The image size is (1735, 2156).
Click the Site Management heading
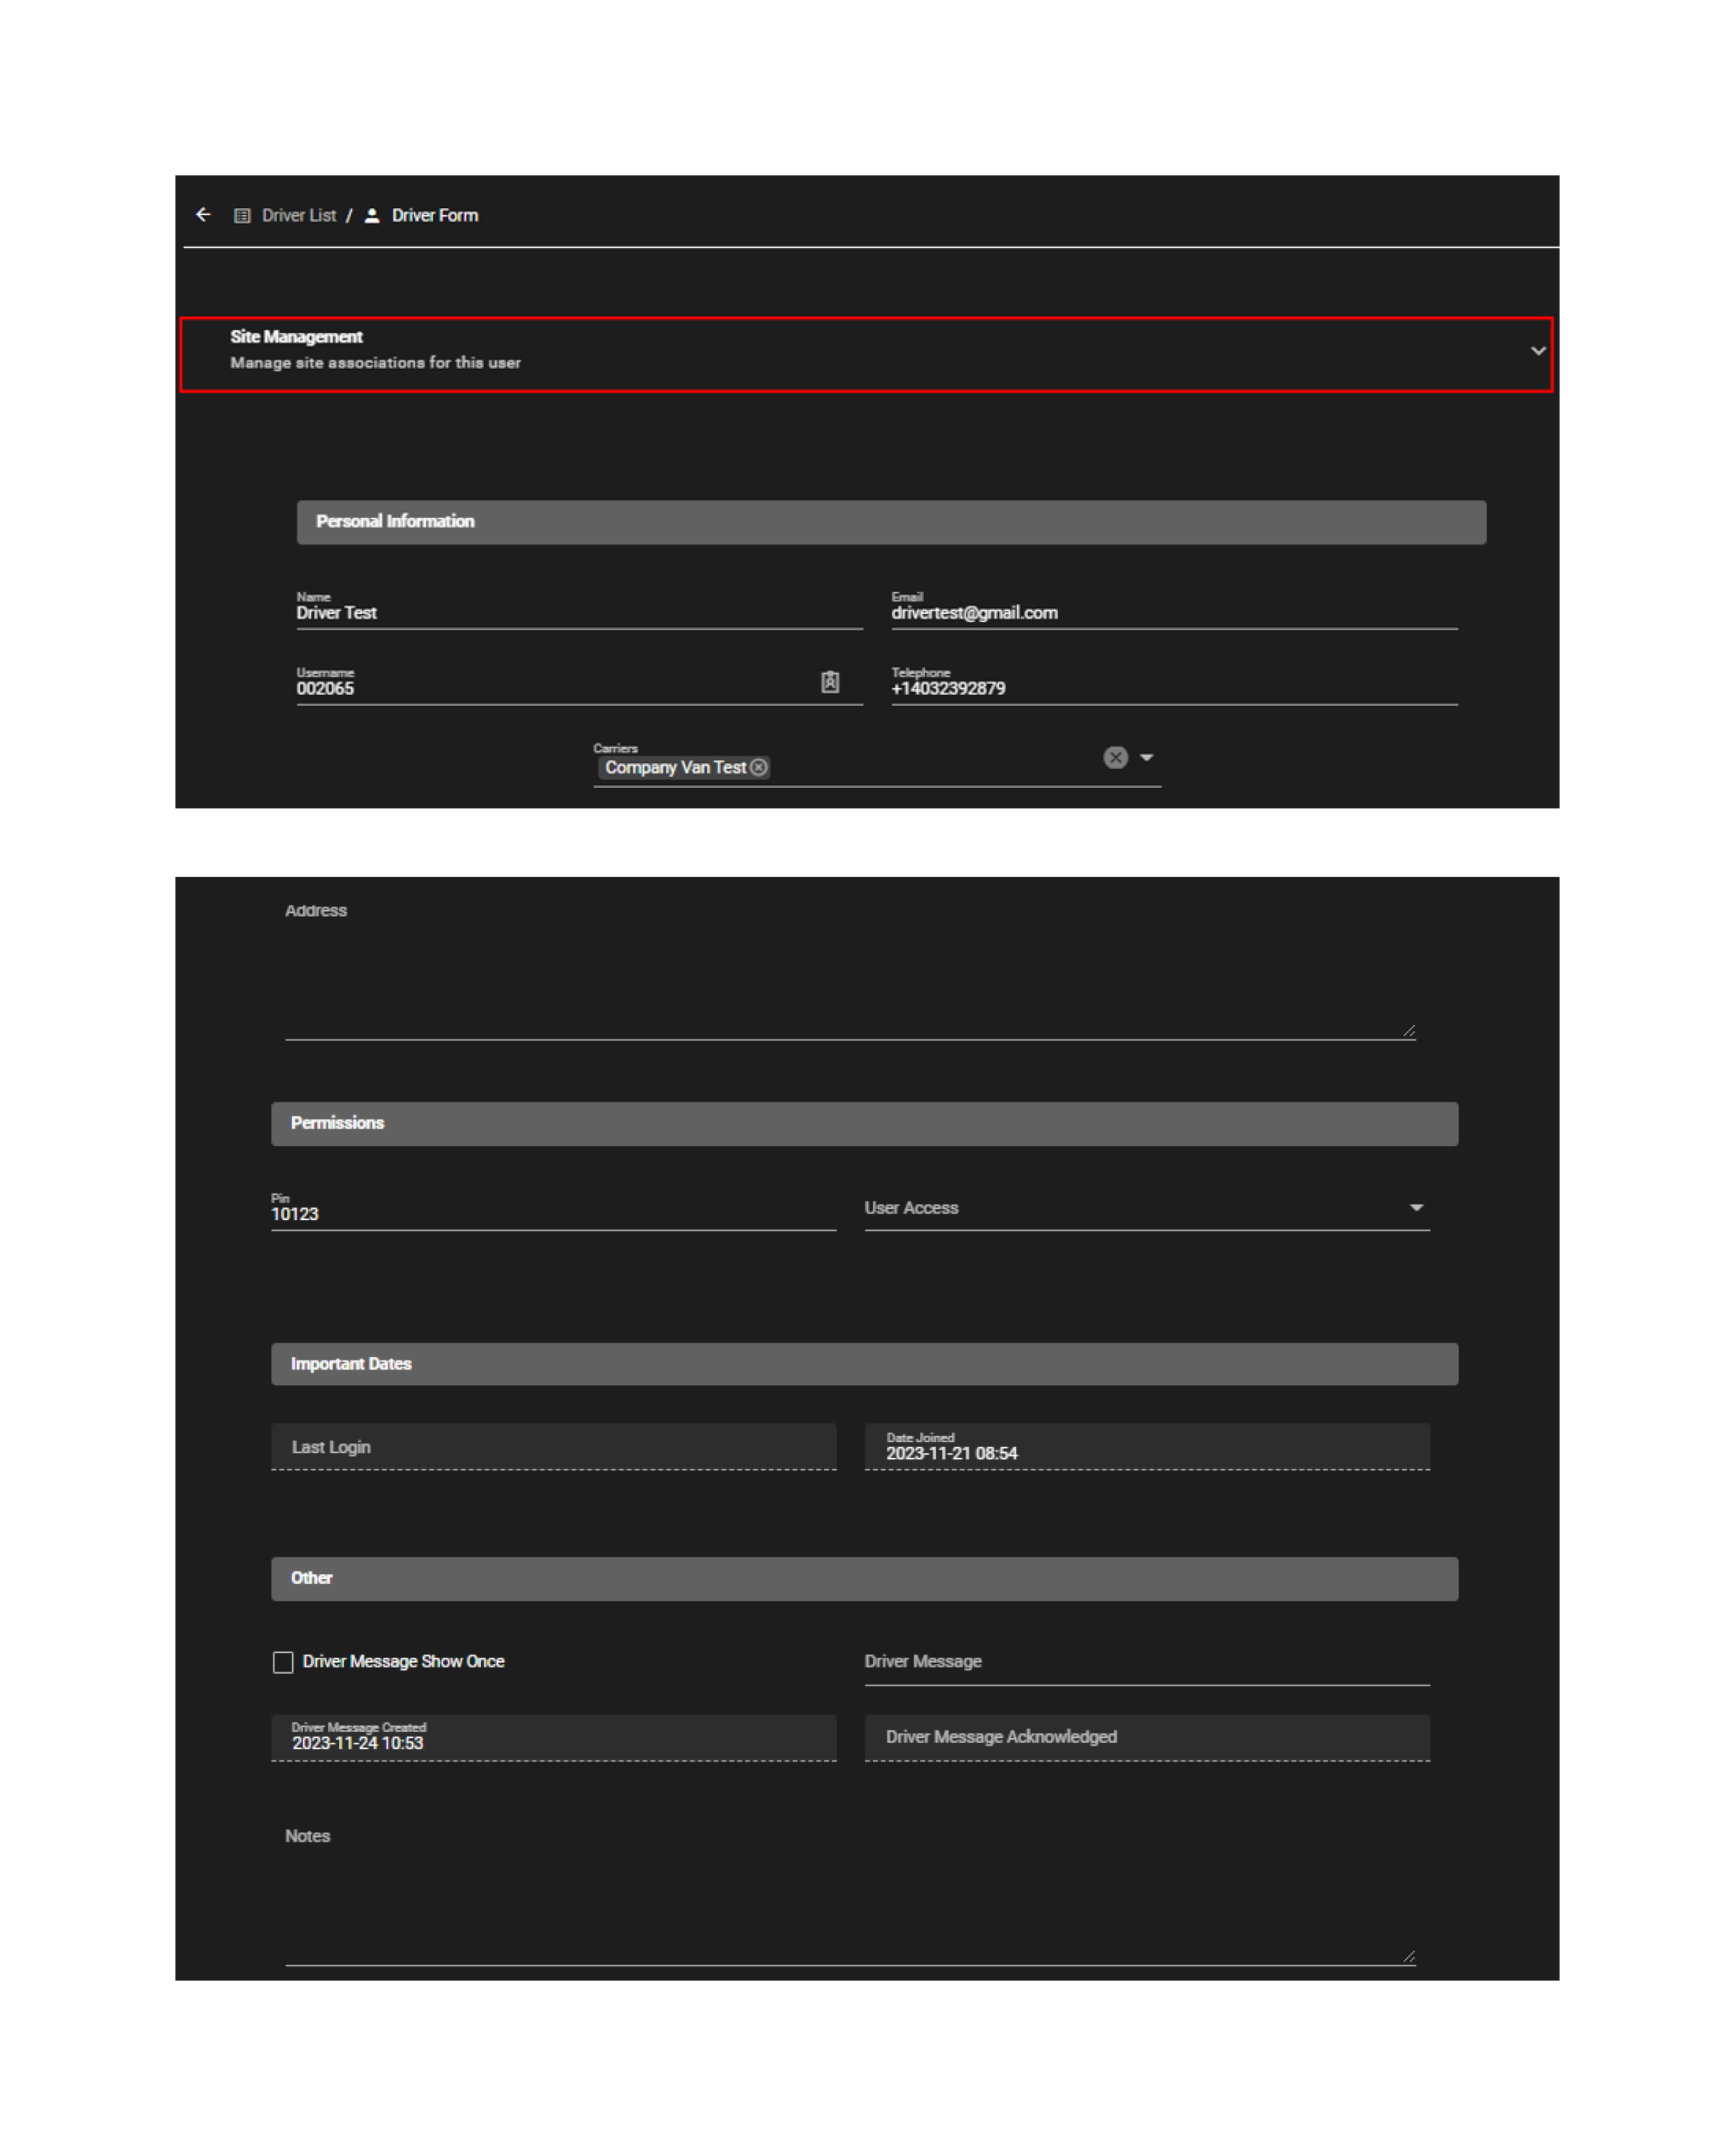(x=296, y=337)
